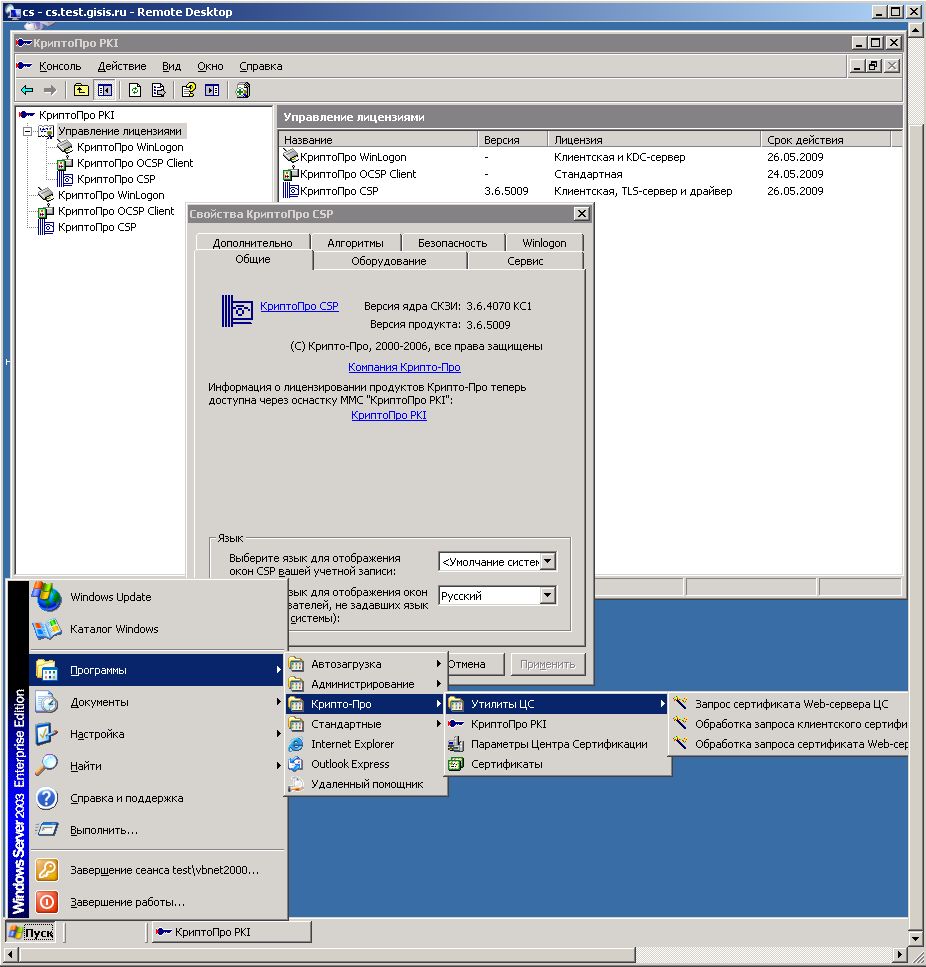Click the Лицензия column header
926x967 pixels.
click(x=654, y=140)
